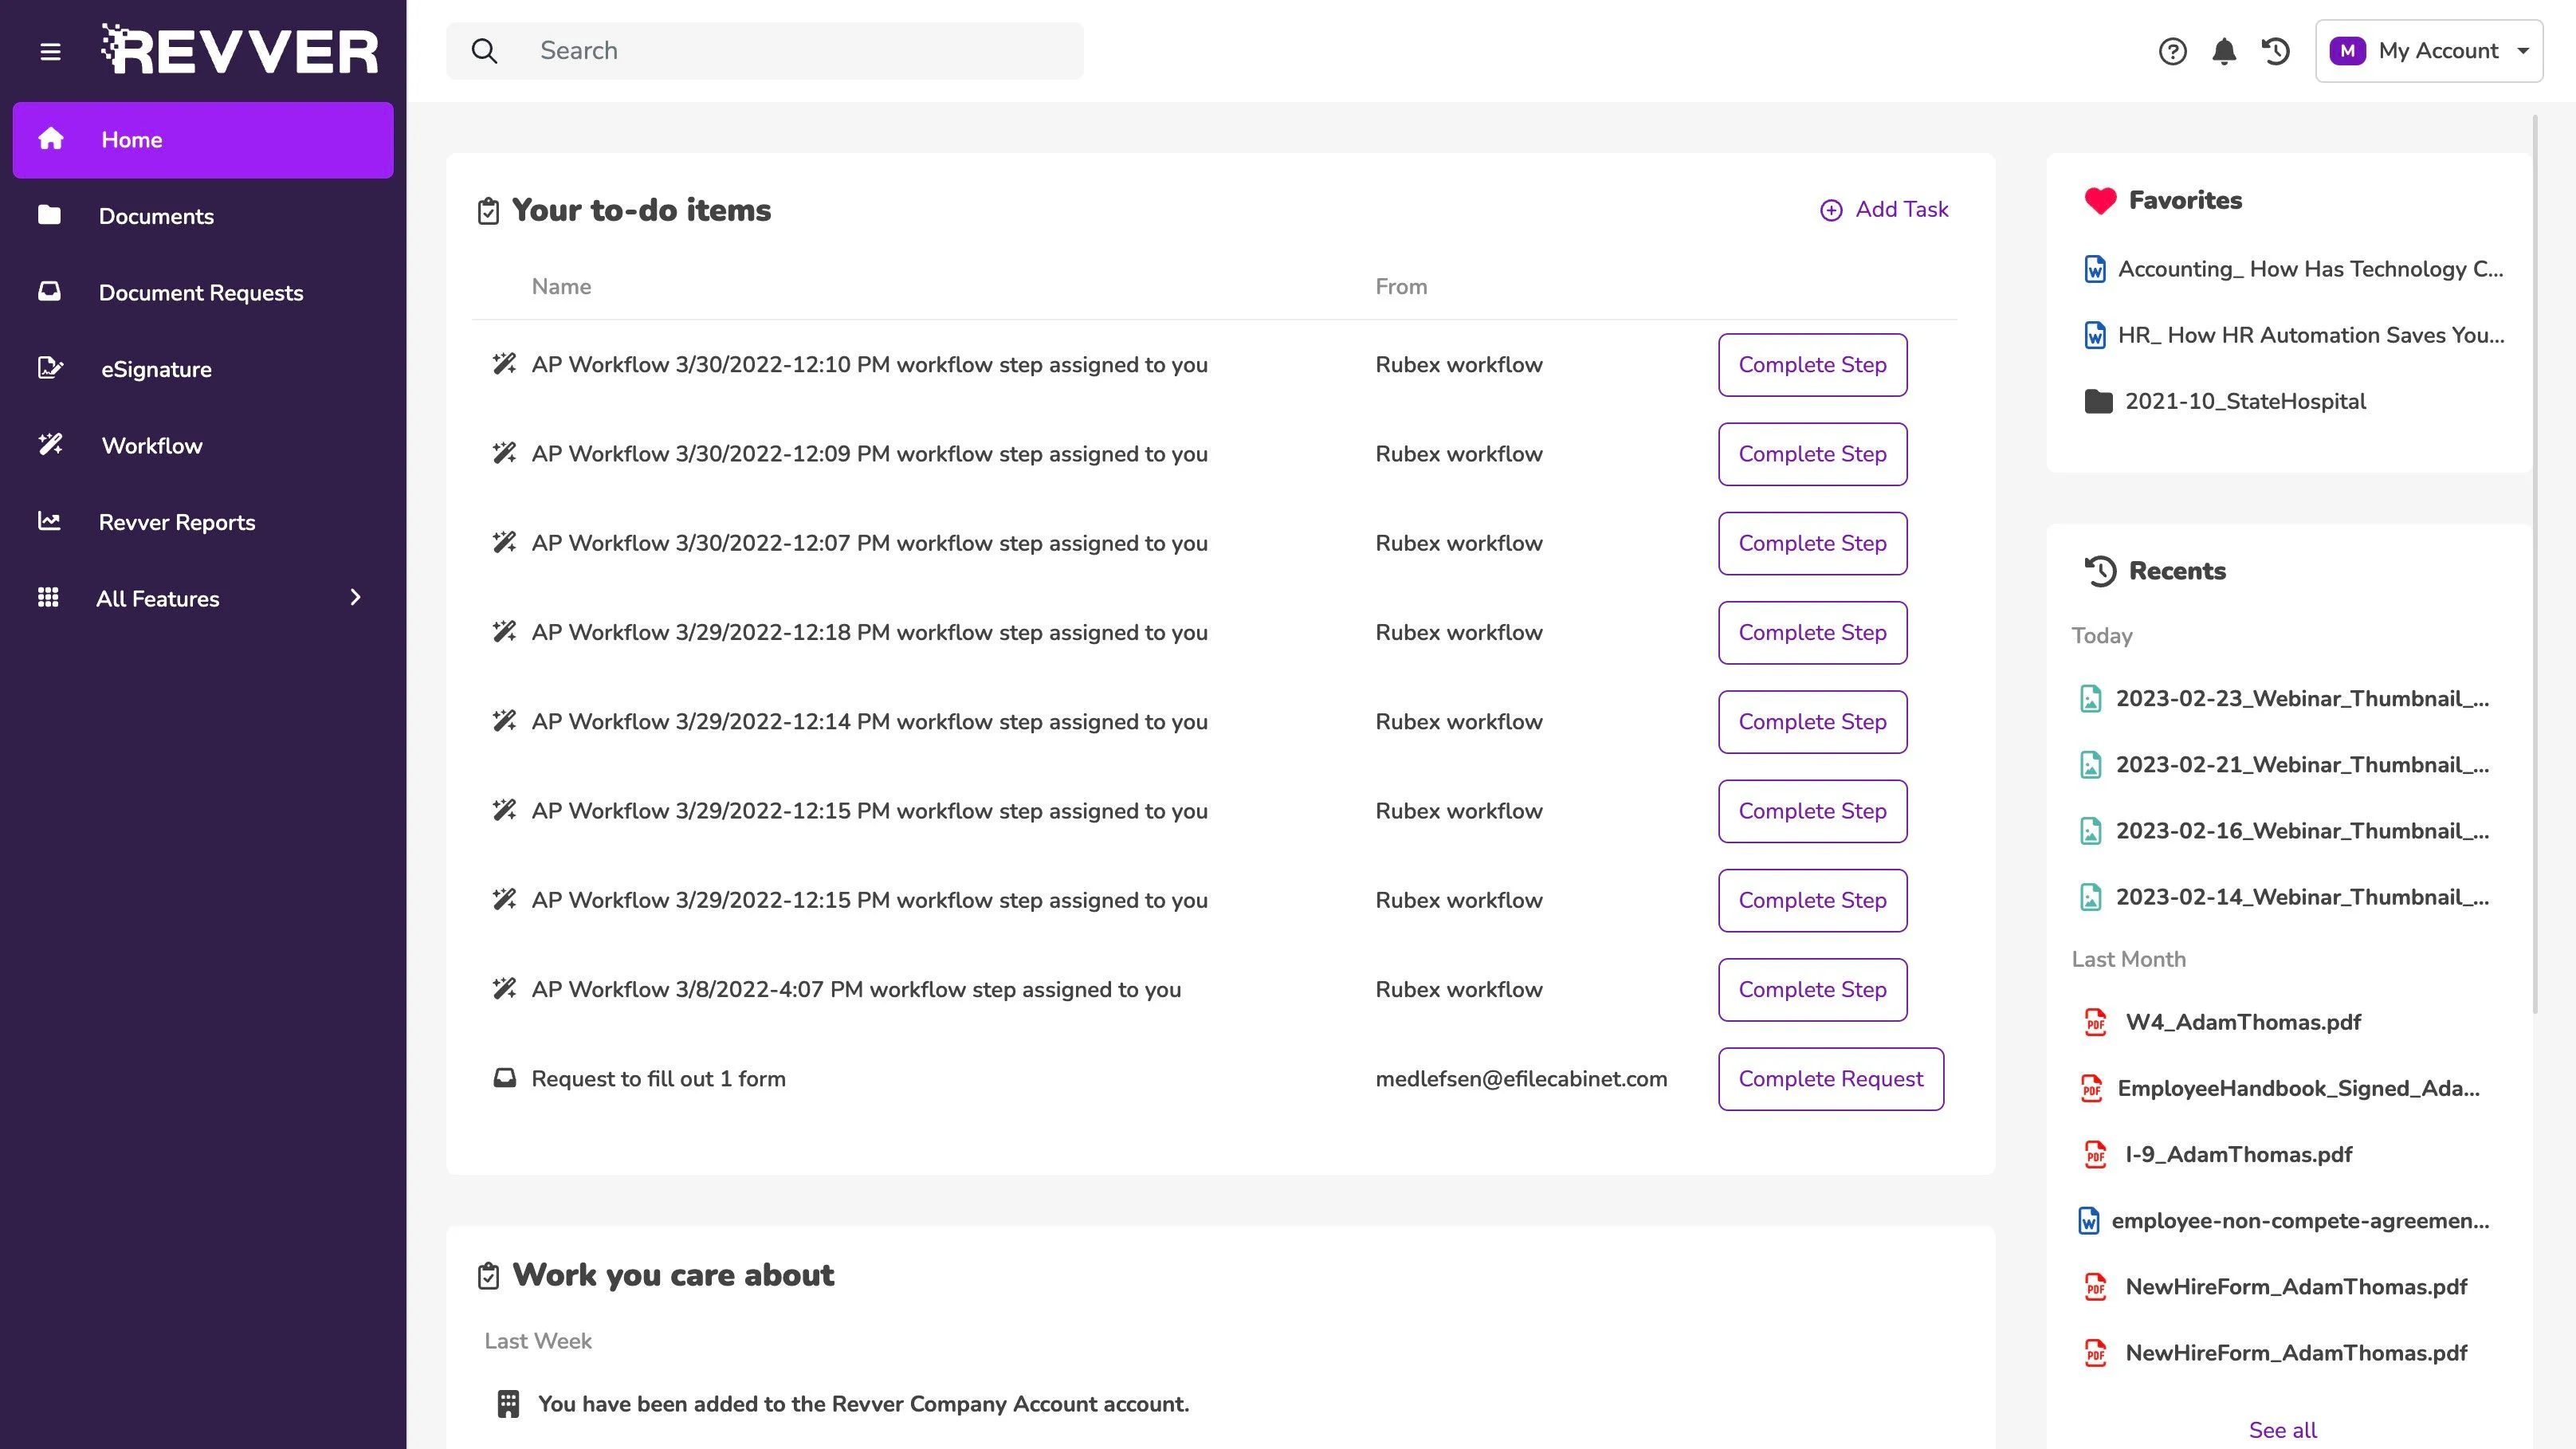Click the Documents folder icon in sidebar
Viewport: 2576px width, 1449px height.
pyautogui.click(x=49, y=215)
